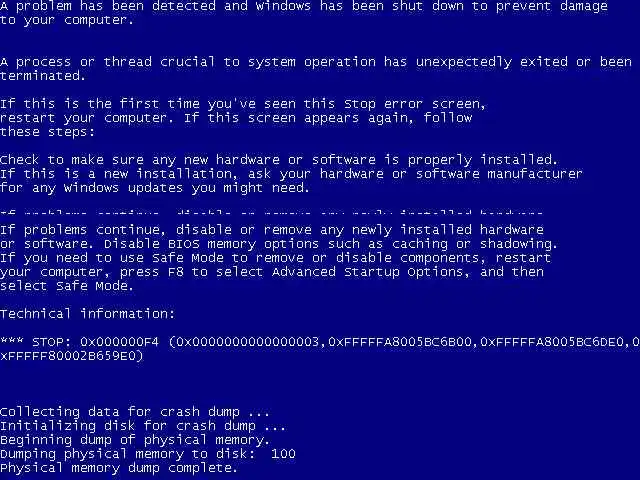640x480 pixels.
Task: Click the 'Safe Mode' text on last instruction line
Action: point(91,286)
